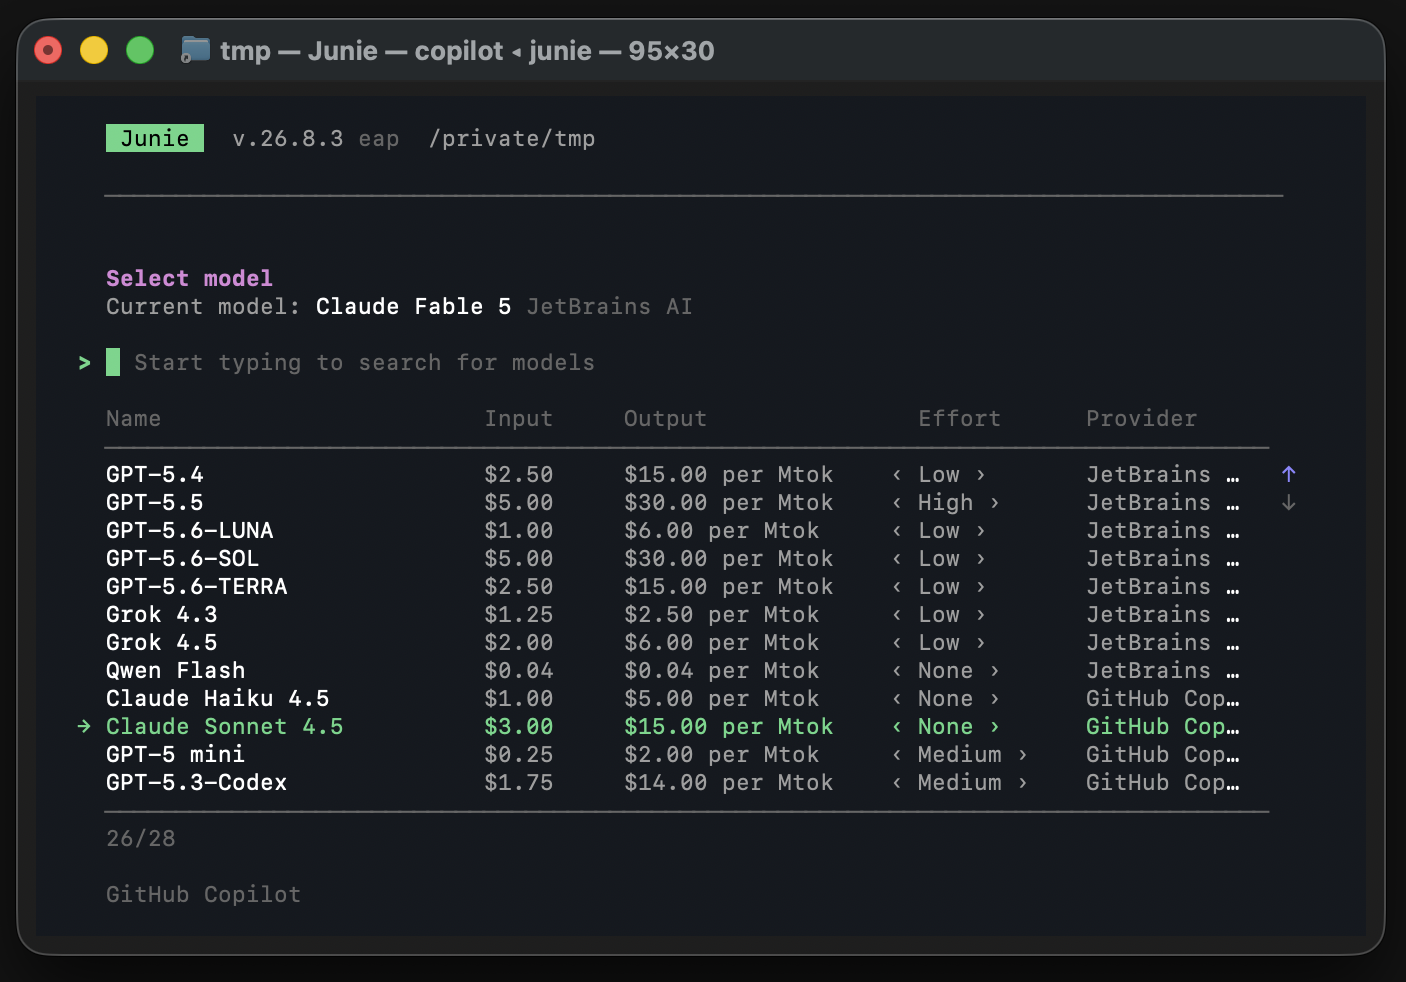Click the right effort chevron for Claude Haiku 4.5
Screen dimensions: 1406x982
[995, 699]
